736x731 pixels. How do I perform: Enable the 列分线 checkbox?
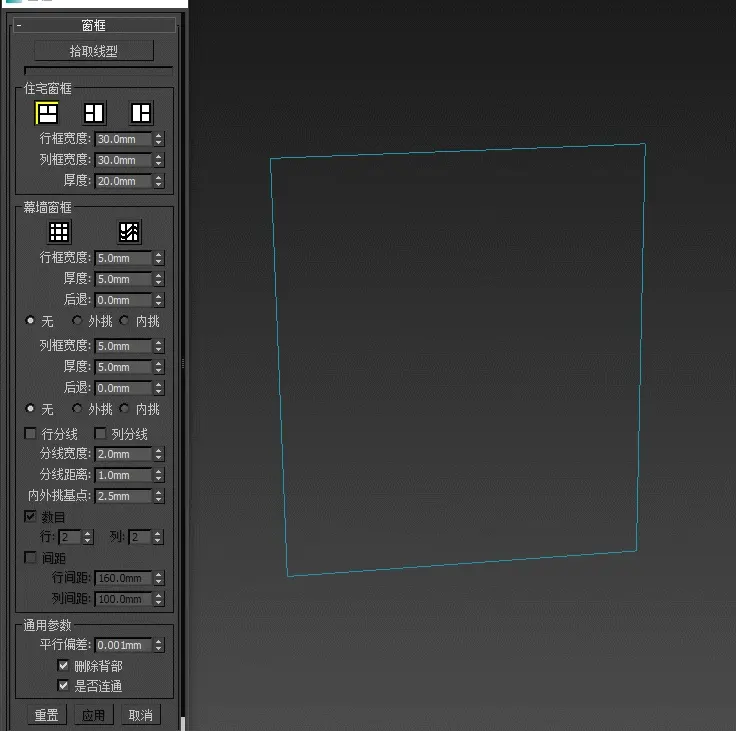[100, 434]
